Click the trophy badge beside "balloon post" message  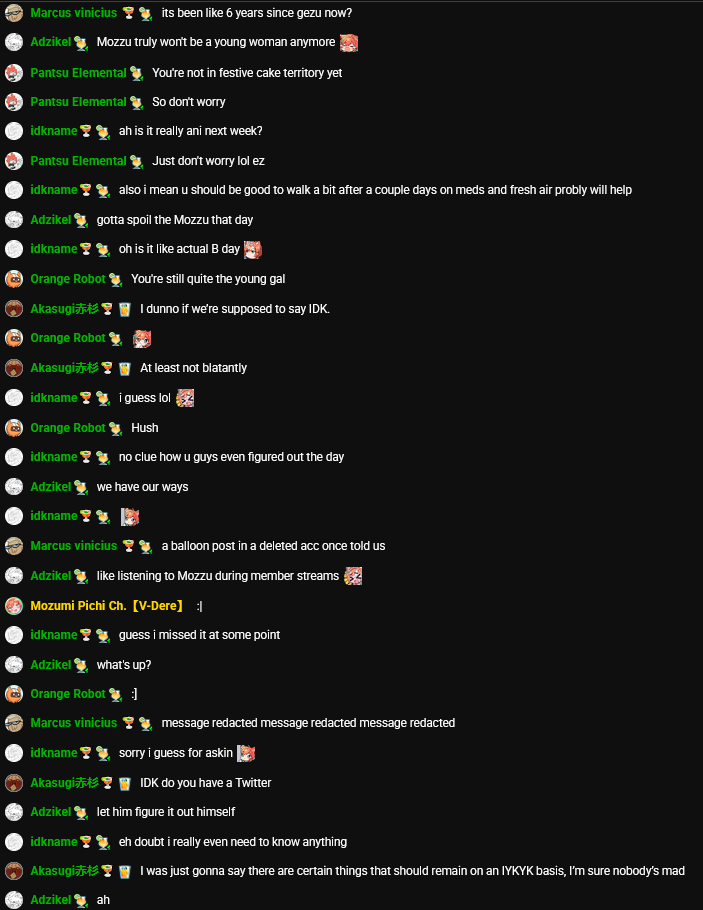click(129, 546)
